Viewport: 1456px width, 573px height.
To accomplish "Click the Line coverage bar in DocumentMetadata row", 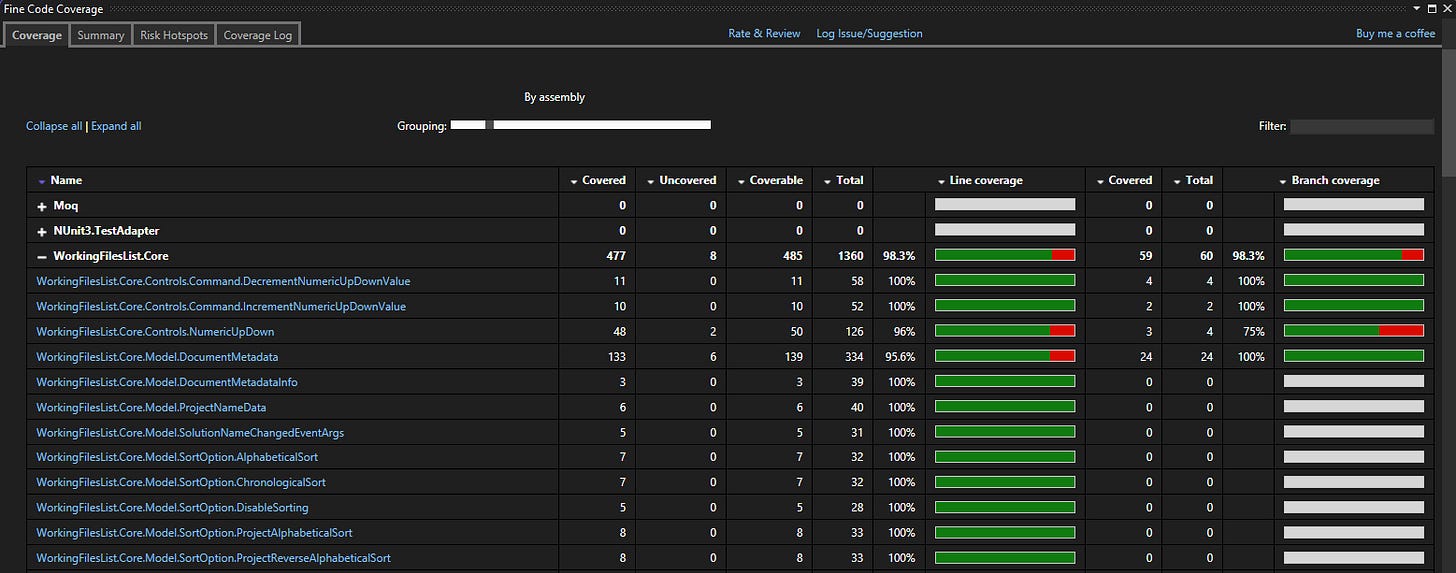I will click(x=1005, y=355).
